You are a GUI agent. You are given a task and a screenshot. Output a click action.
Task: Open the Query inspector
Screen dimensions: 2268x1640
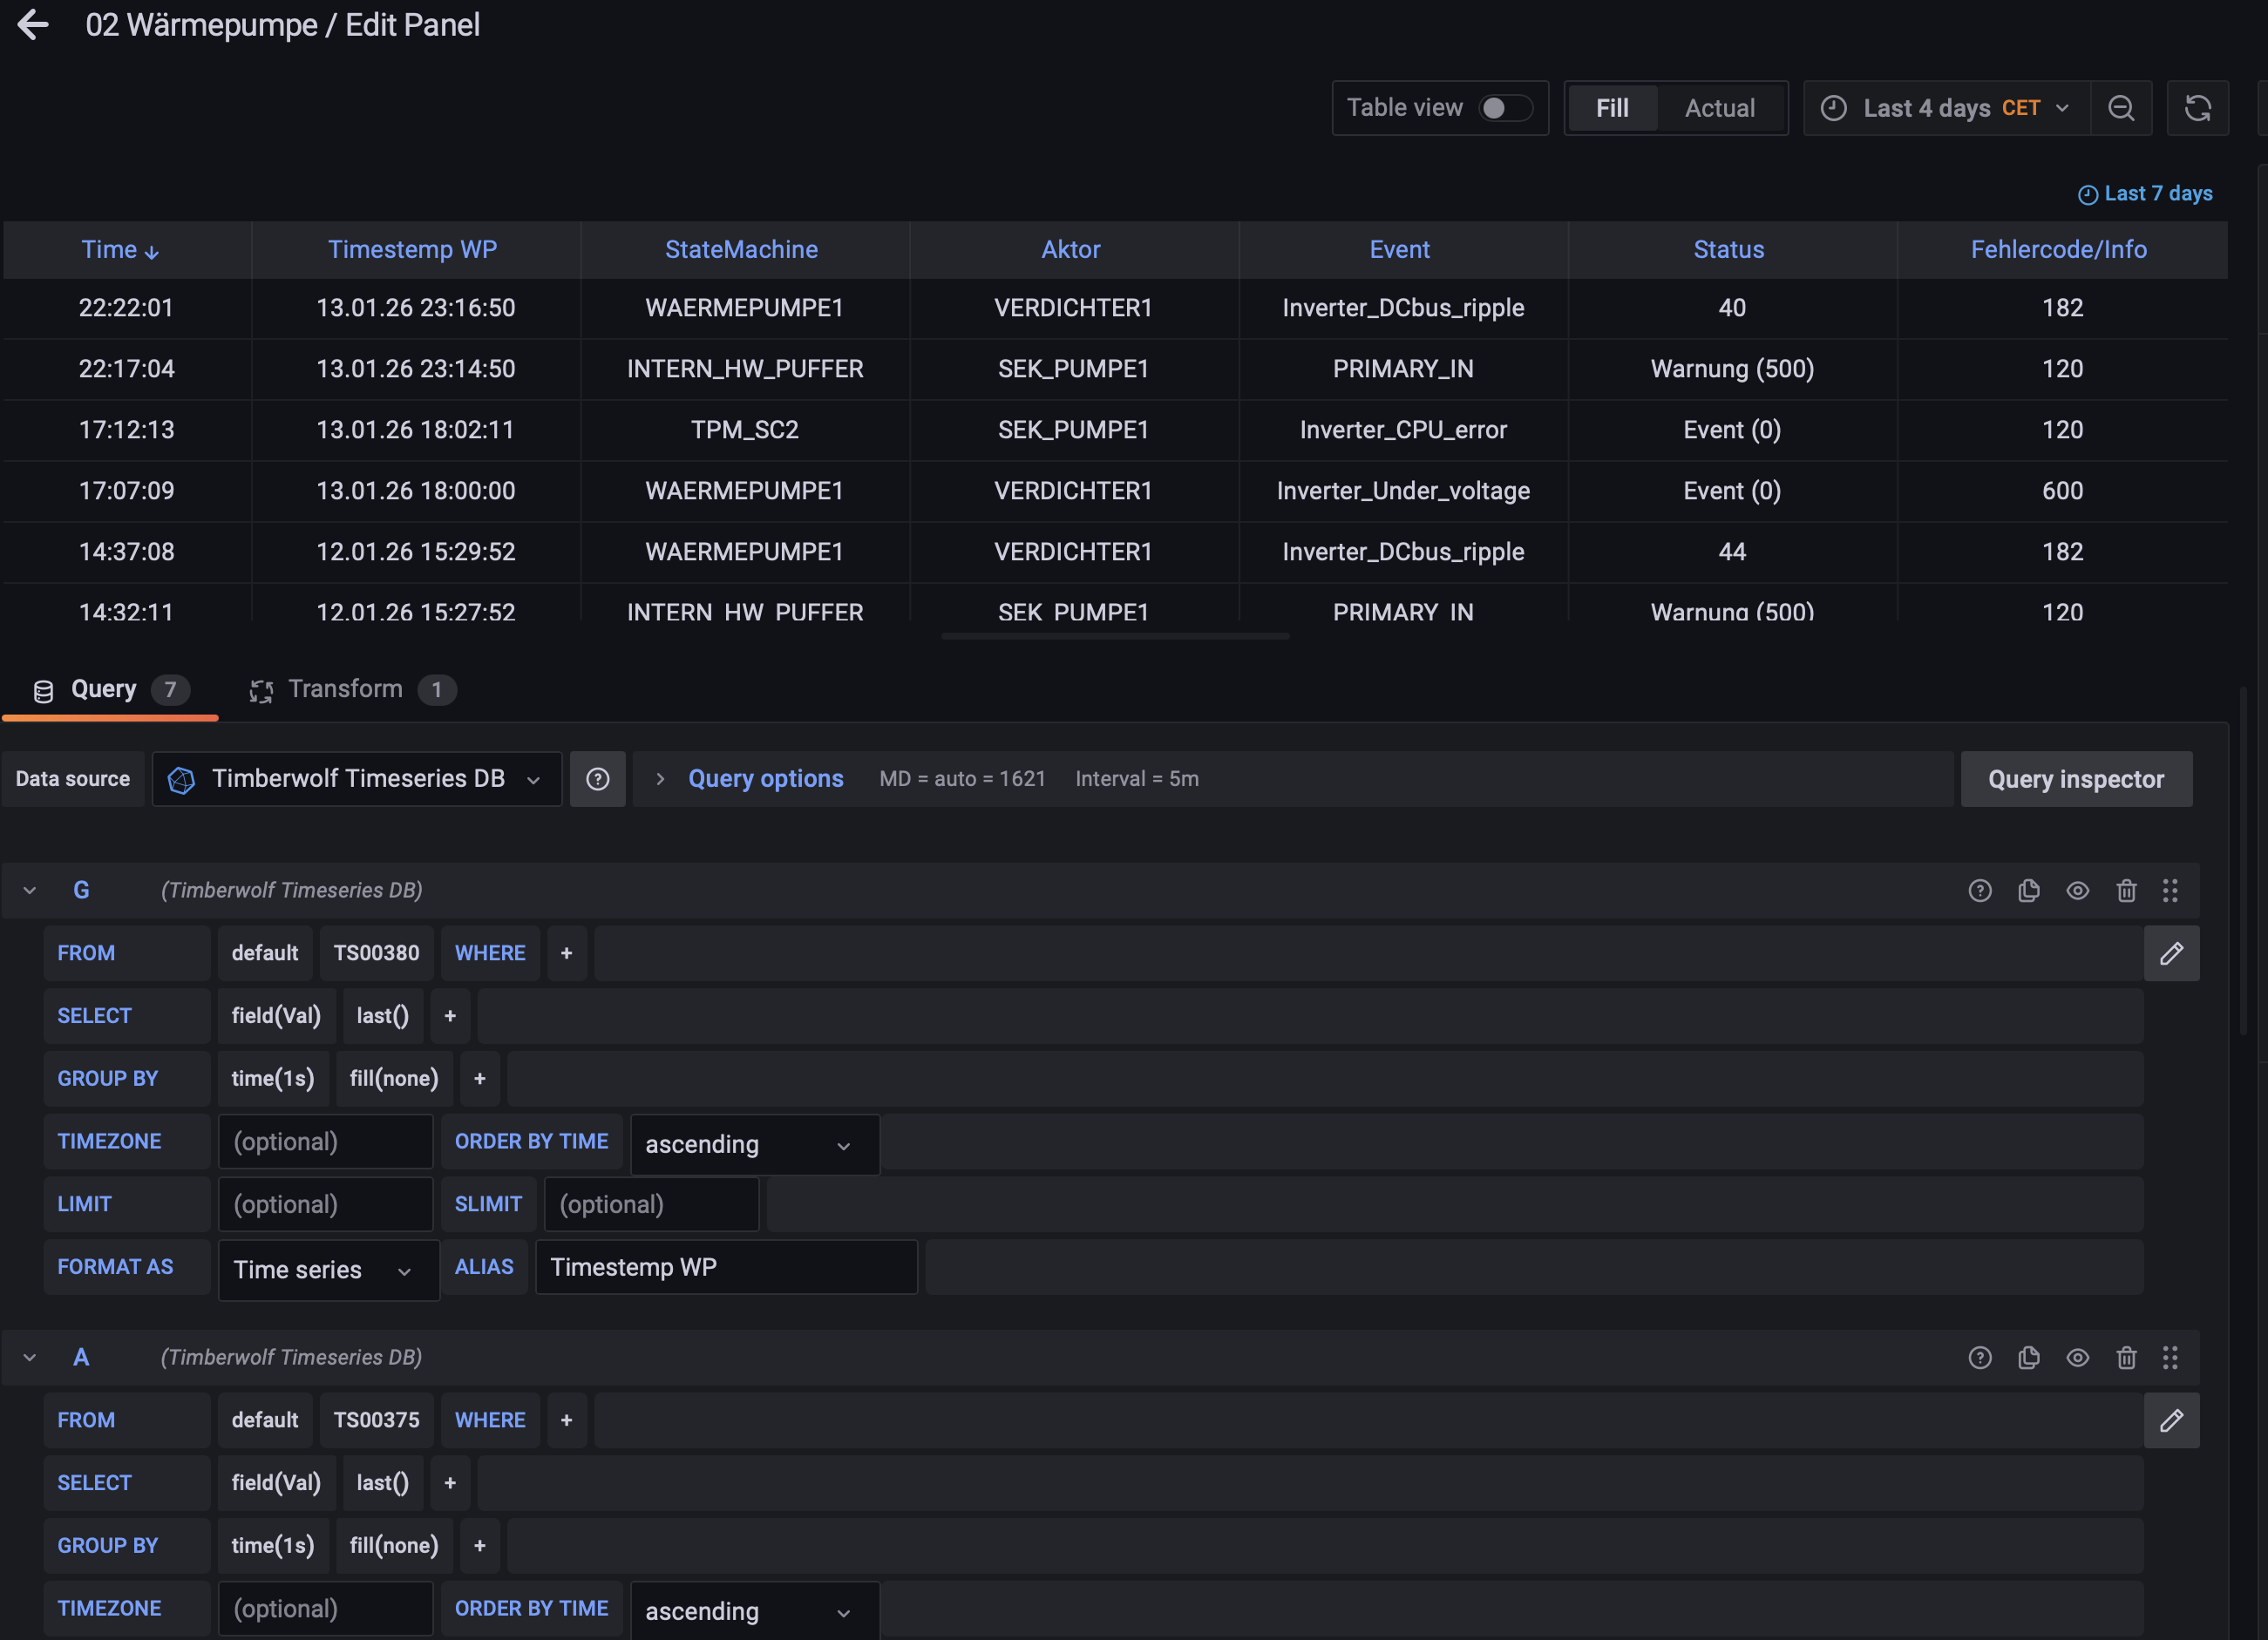point(2075,779)
